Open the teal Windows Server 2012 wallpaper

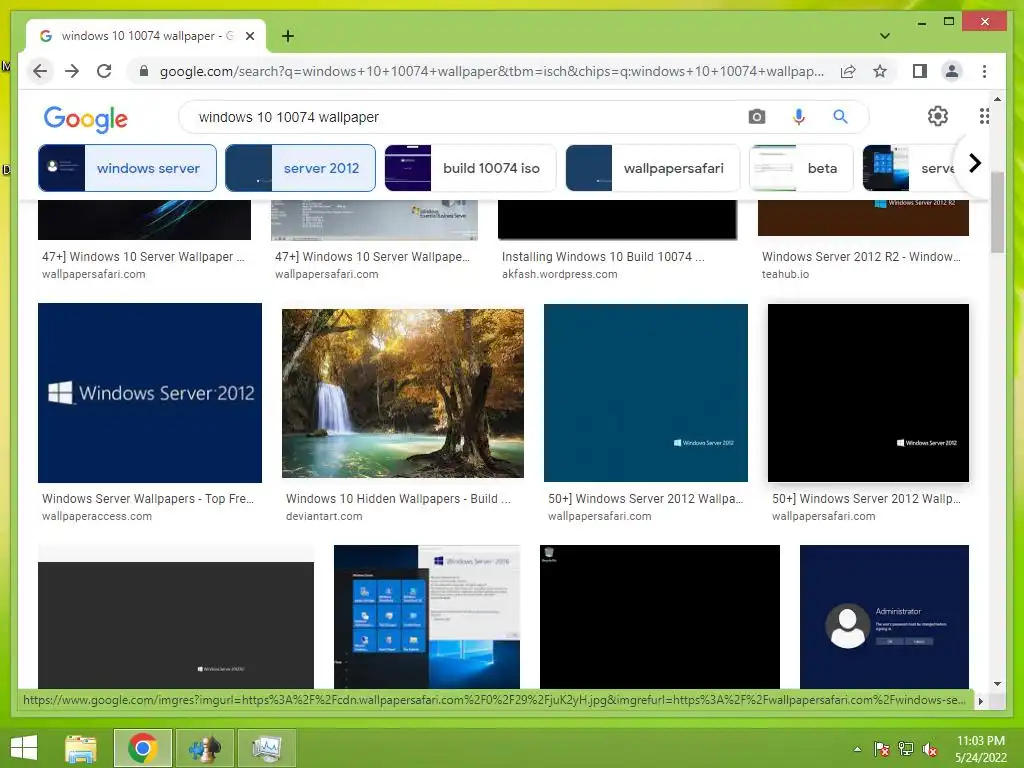click(646, 392)
